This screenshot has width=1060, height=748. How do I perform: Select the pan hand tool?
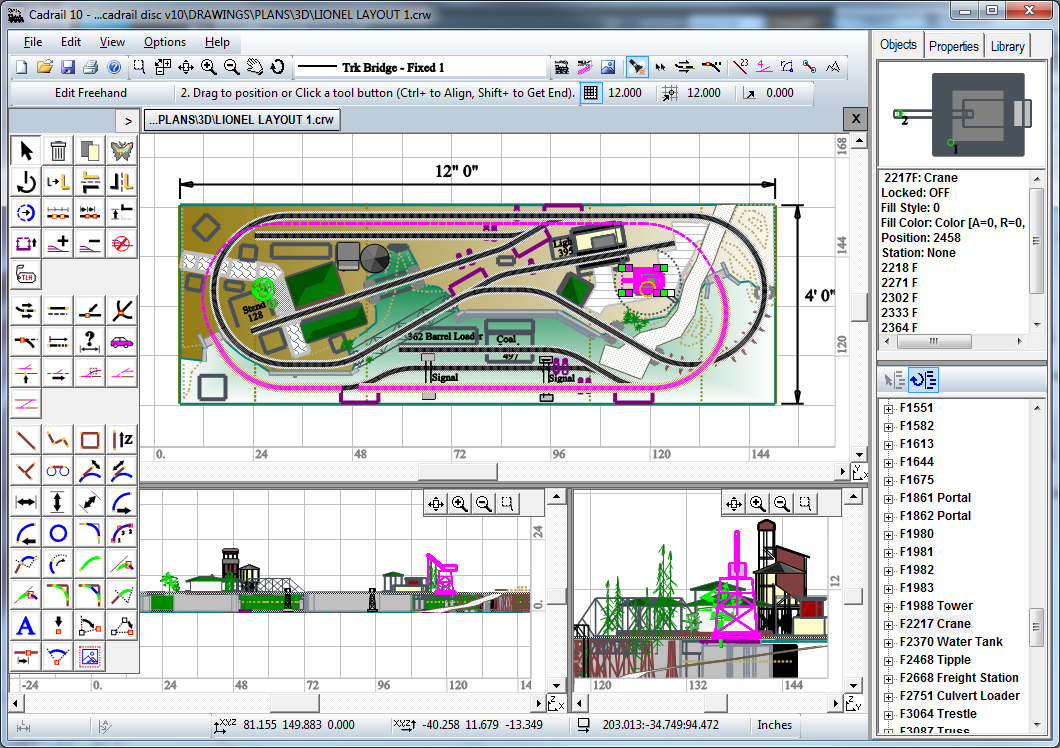[255, 67]
